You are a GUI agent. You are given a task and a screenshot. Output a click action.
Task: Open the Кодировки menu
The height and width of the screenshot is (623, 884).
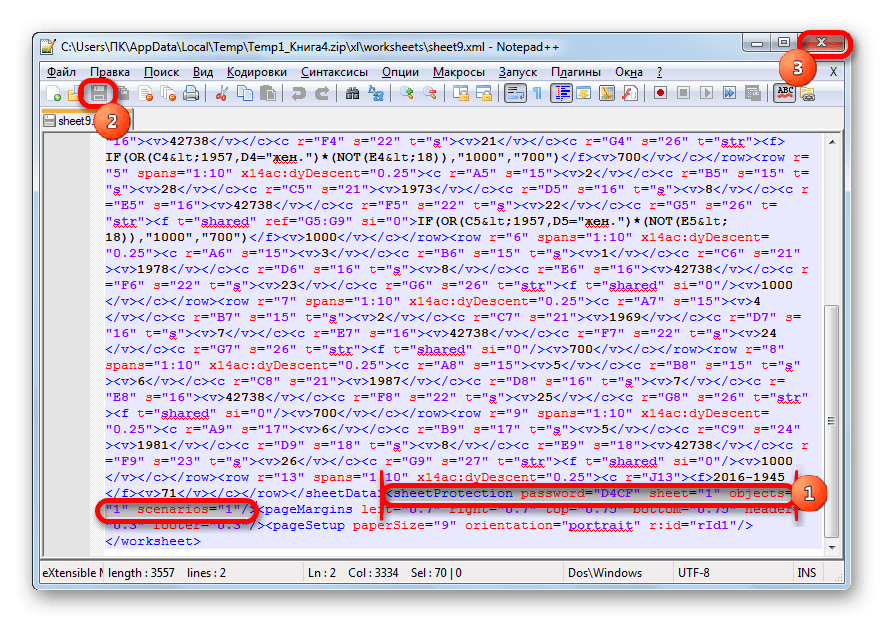[x=257, y=72]
